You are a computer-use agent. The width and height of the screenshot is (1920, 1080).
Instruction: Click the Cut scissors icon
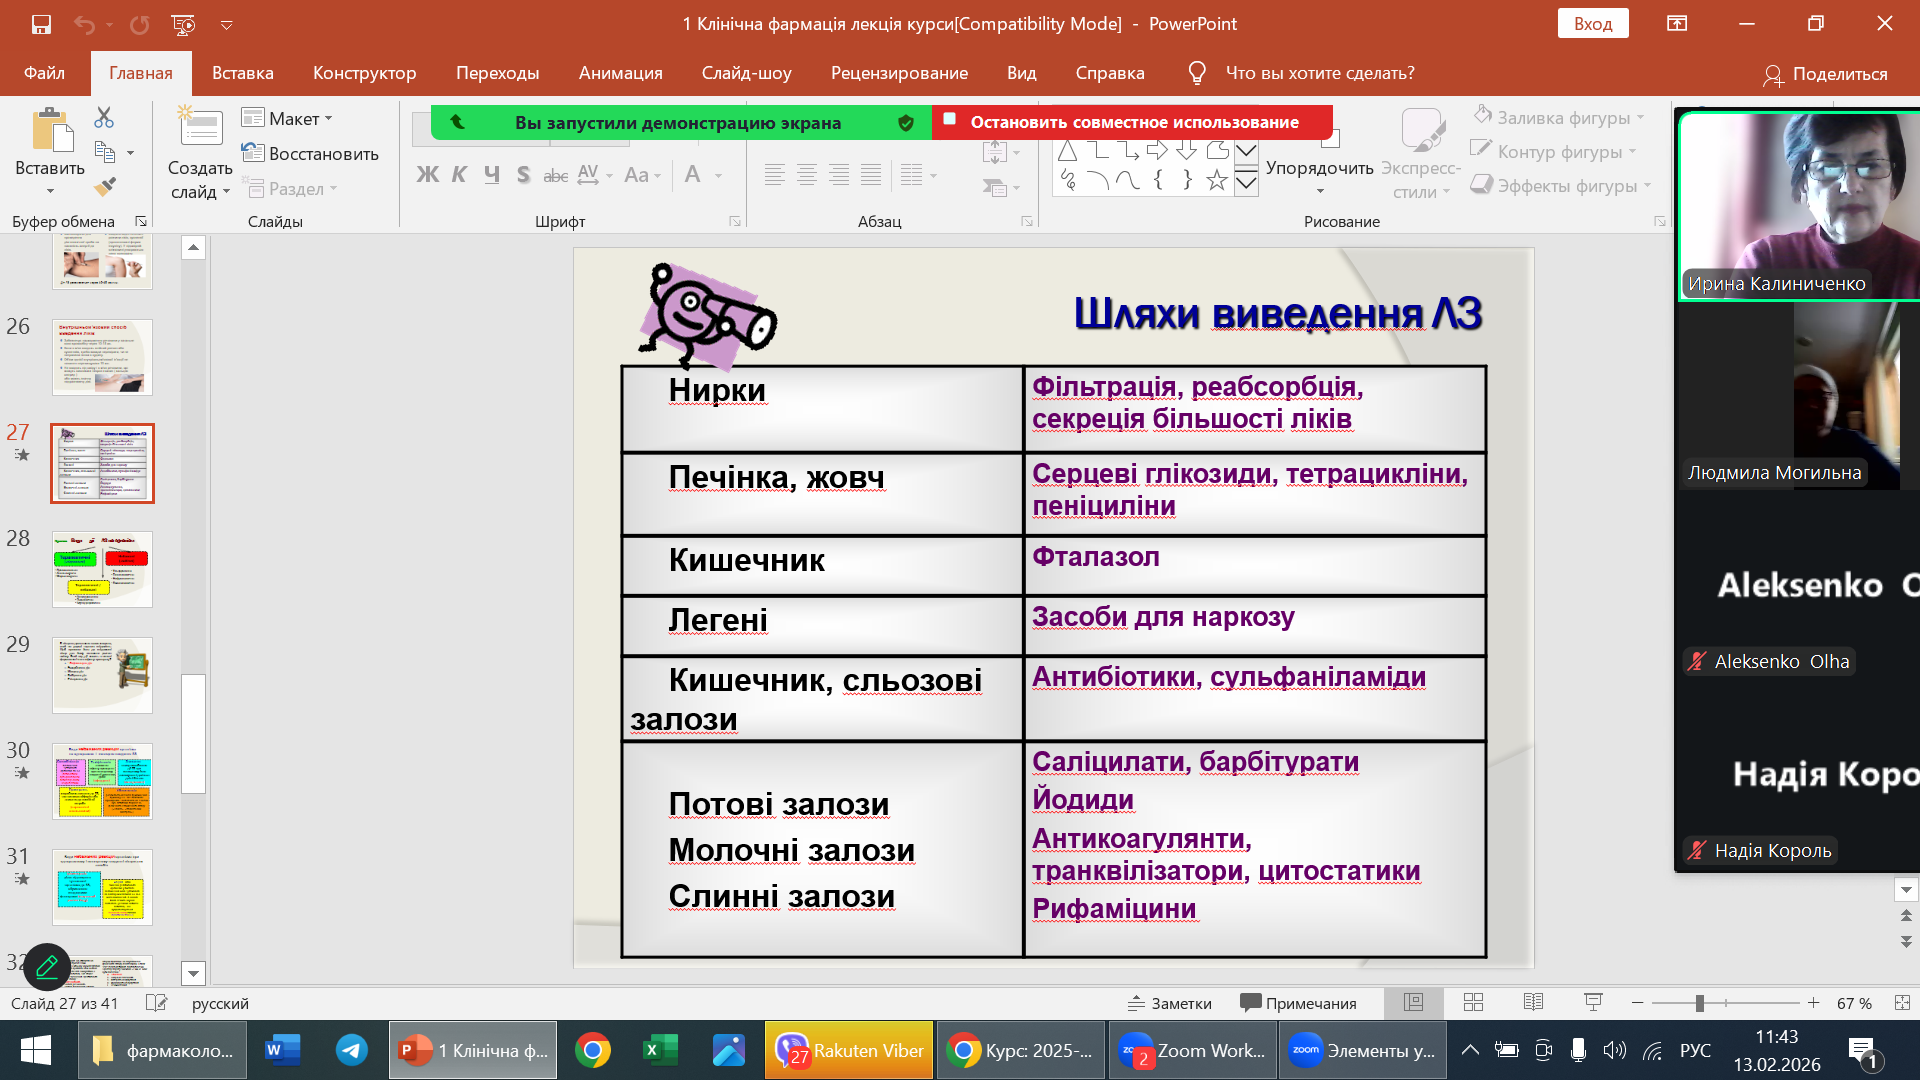104,117
